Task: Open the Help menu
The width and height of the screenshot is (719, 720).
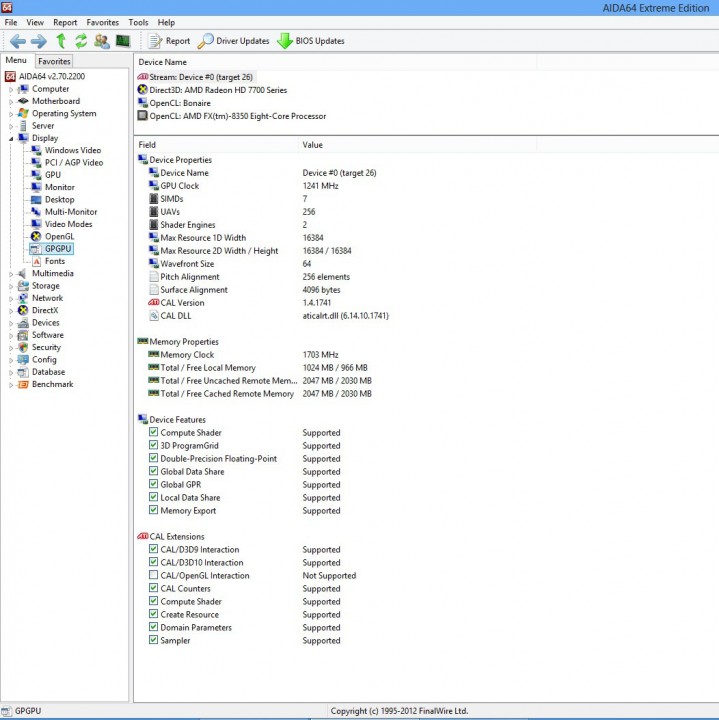Action: pyautogui.click(x=166, y=22)
